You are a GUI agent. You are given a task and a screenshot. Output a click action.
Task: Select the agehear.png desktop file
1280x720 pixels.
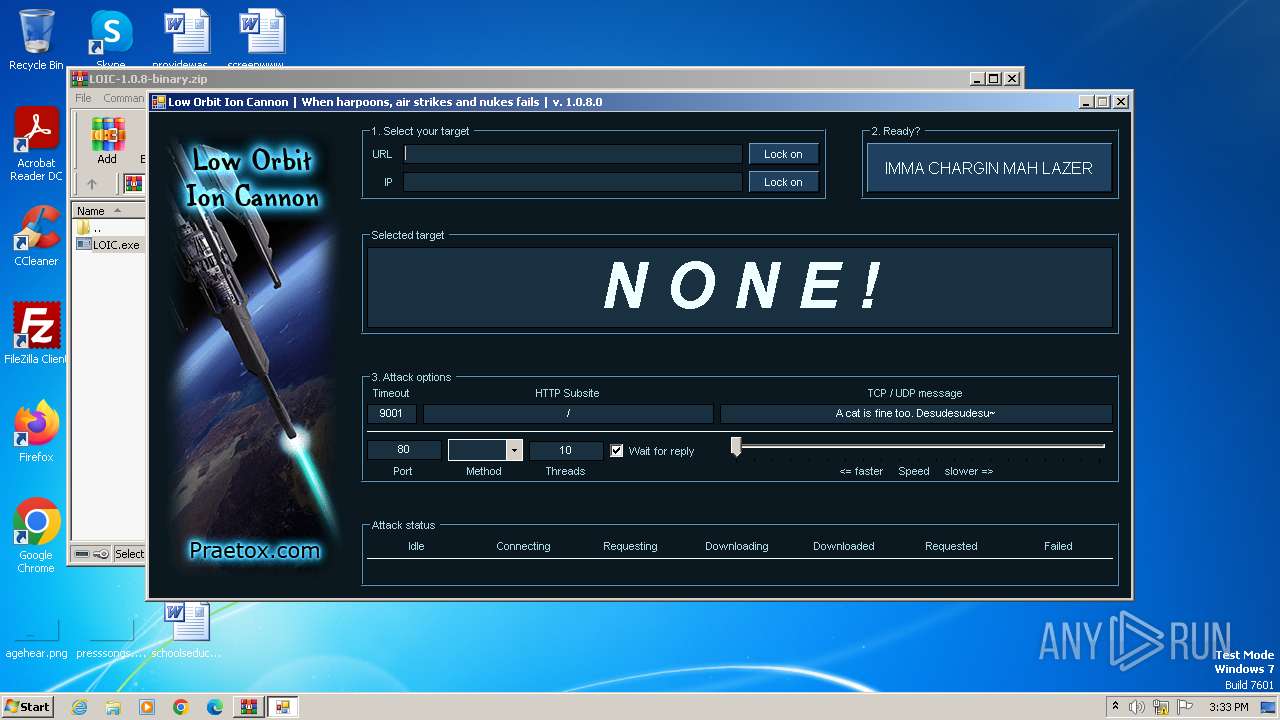(36, 640)
